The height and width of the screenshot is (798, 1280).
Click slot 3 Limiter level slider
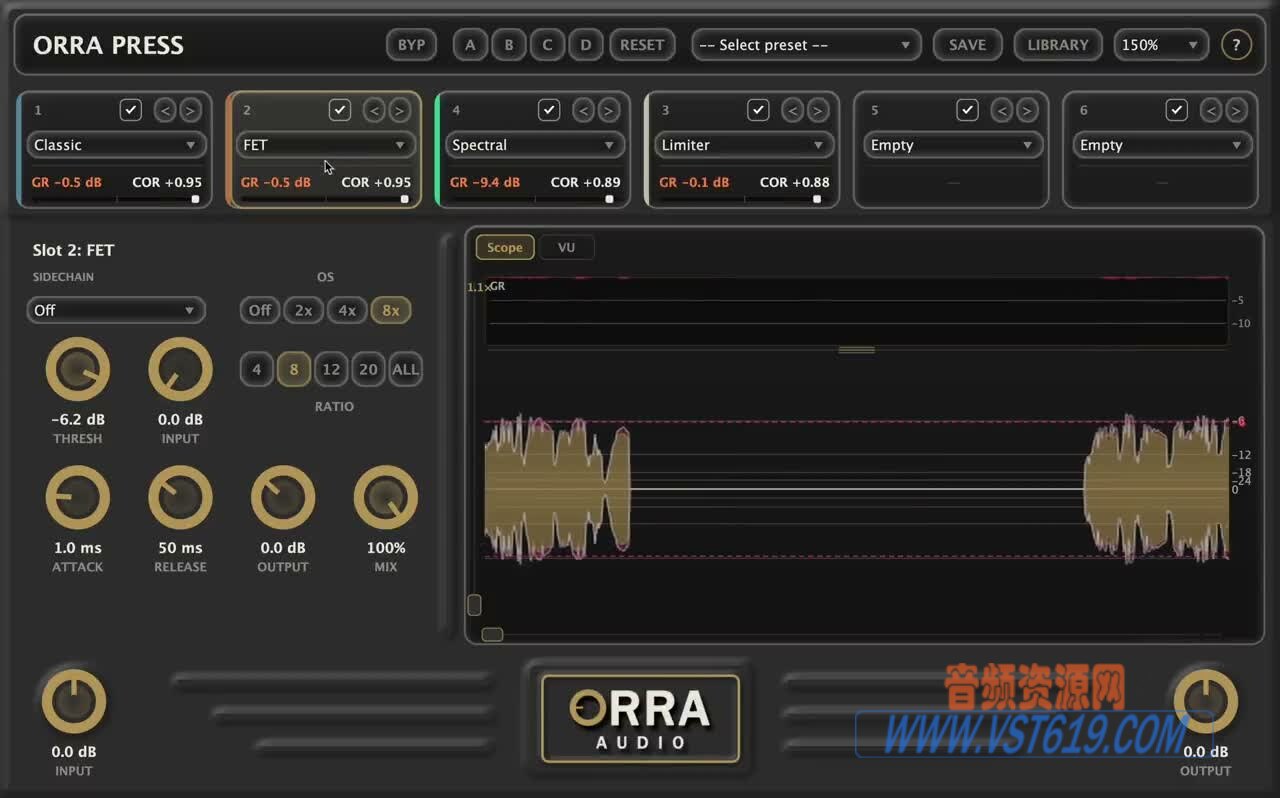point(744,199)
